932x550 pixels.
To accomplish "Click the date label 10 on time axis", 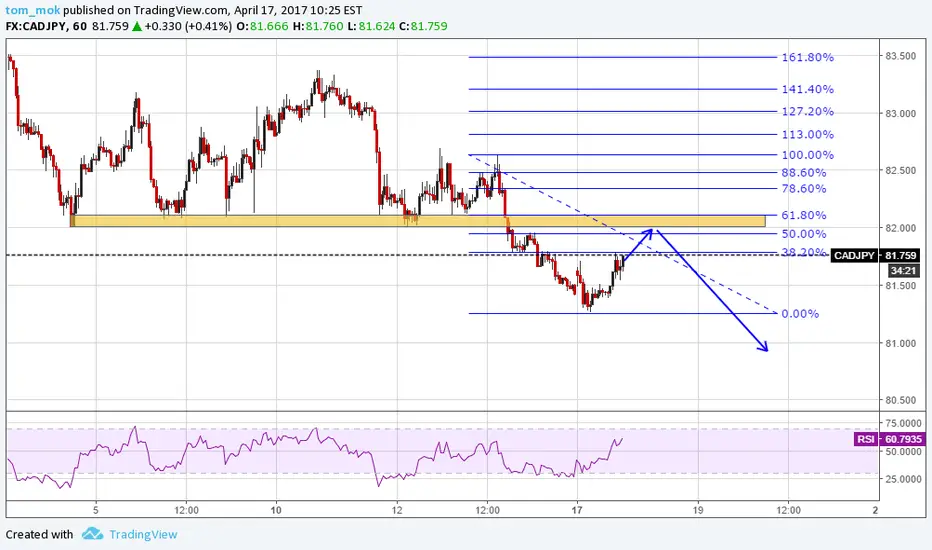I will coord(276,510).
